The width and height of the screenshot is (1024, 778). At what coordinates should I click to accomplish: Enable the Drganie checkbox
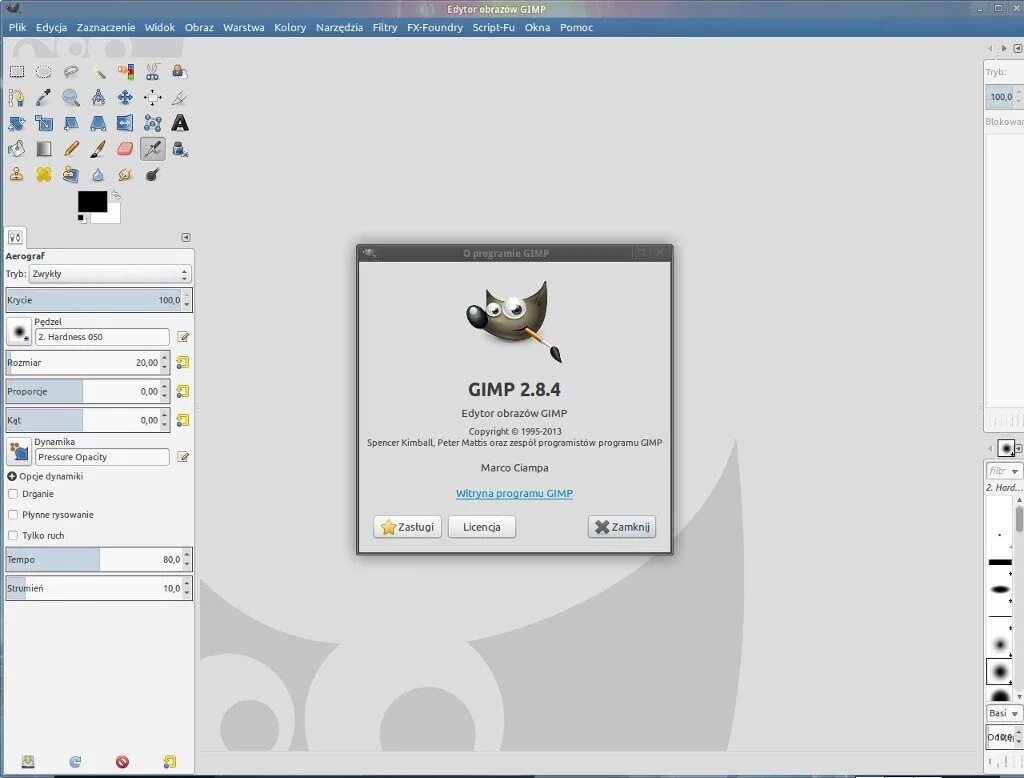point(12,494)
